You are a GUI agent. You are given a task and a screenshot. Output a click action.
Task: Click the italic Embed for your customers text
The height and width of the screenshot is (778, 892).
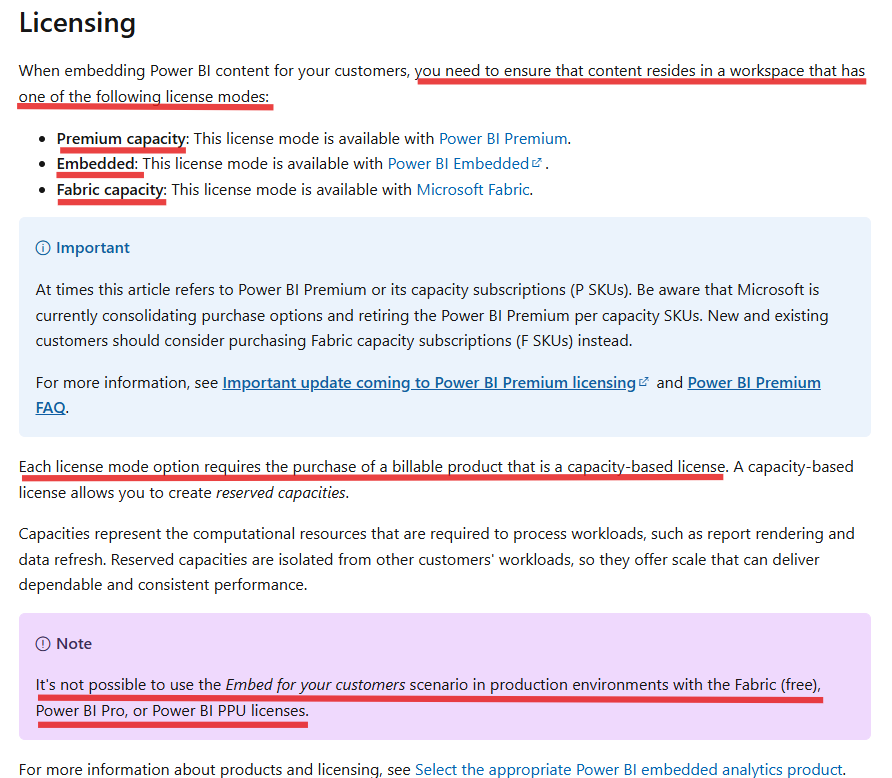point(315,685)
